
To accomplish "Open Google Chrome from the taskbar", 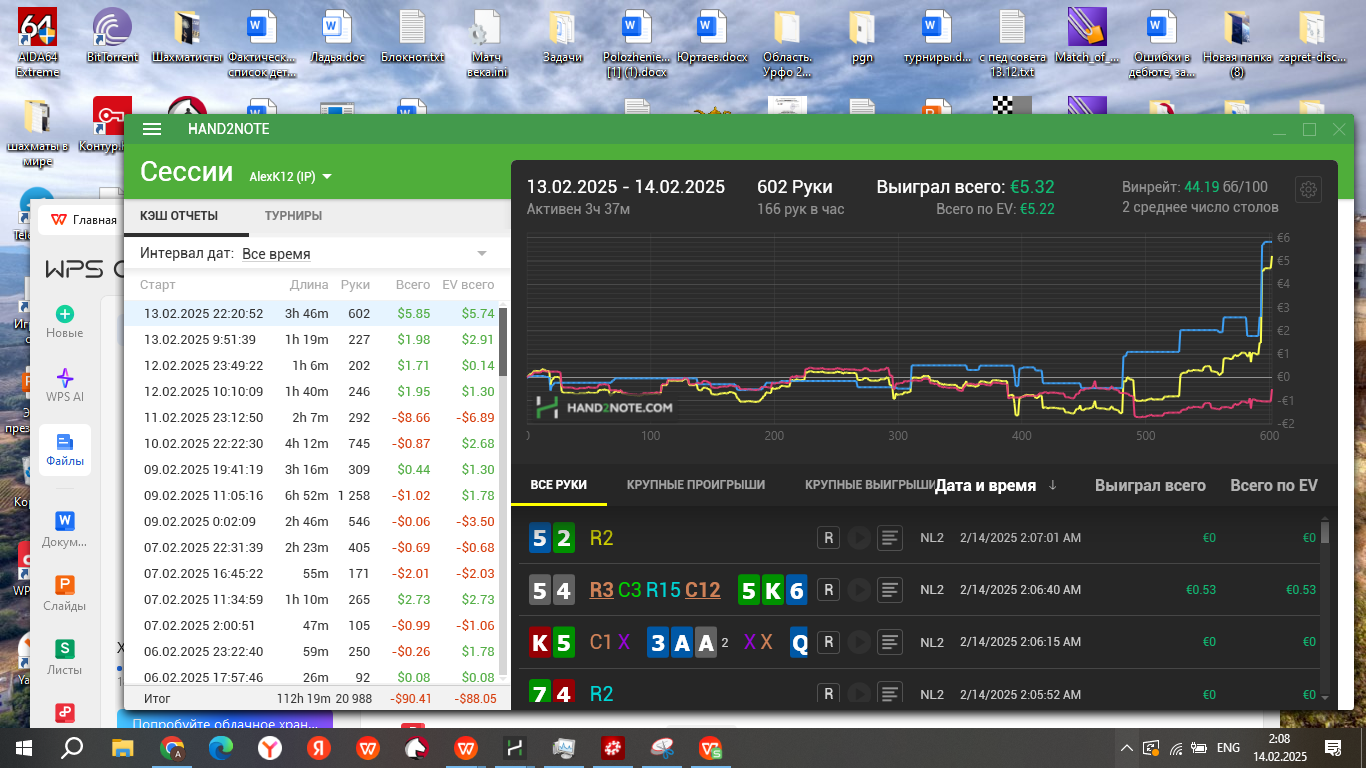I will pyautogui.click(x=172, y=747).
